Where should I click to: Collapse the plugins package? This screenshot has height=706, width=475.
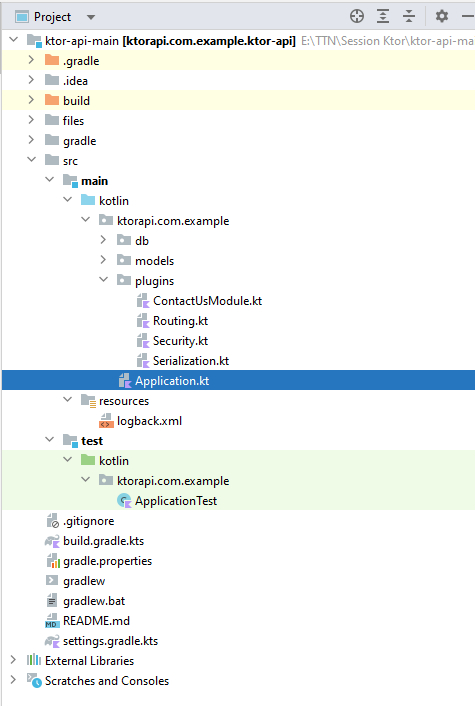pyautogui.click(x=104, y=280)
